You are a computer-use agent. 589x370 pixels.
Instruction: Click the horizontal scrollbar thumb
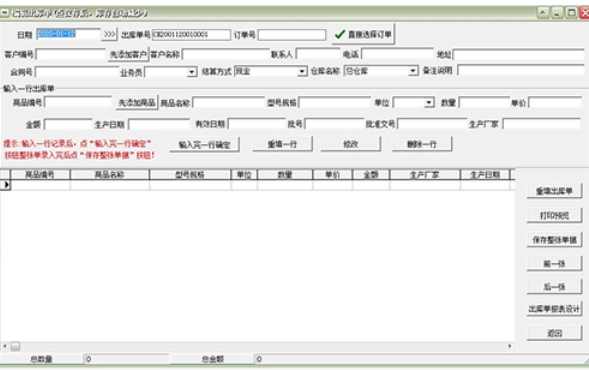tap(15, 346)
